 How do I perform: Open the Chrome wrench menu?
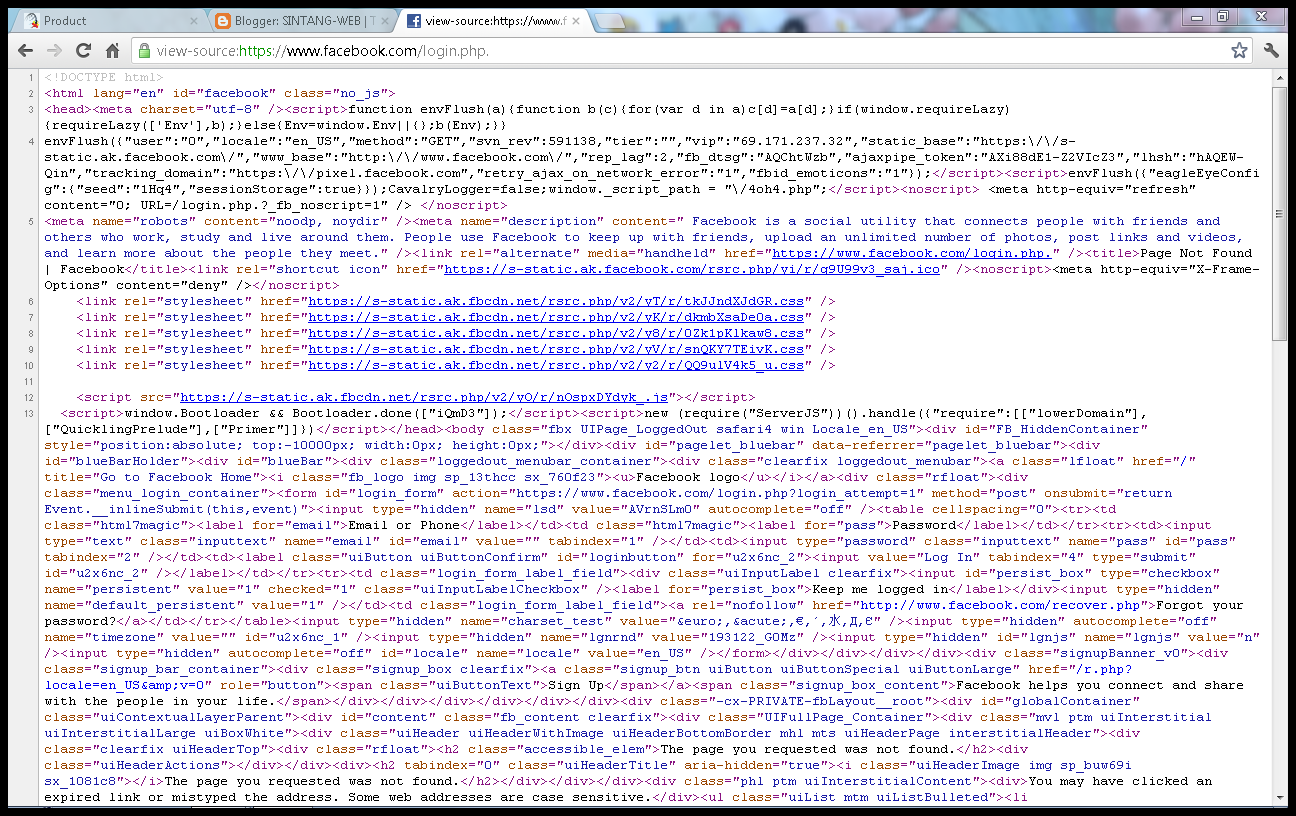click(x=1272, y=51)
